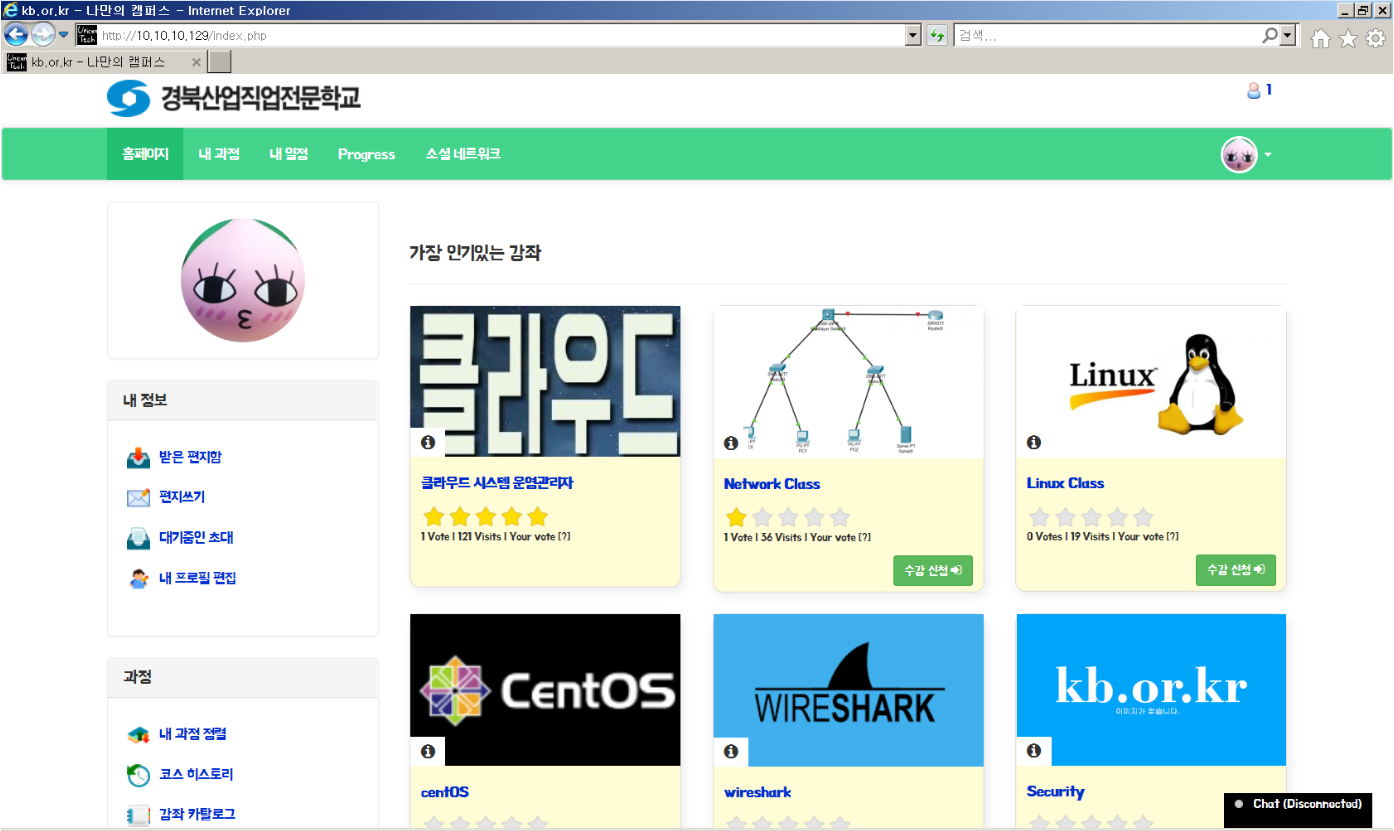The height and width of the screenshot is (831, 1394).
Task: Open the Network Class course title
Action: (772, 484)
